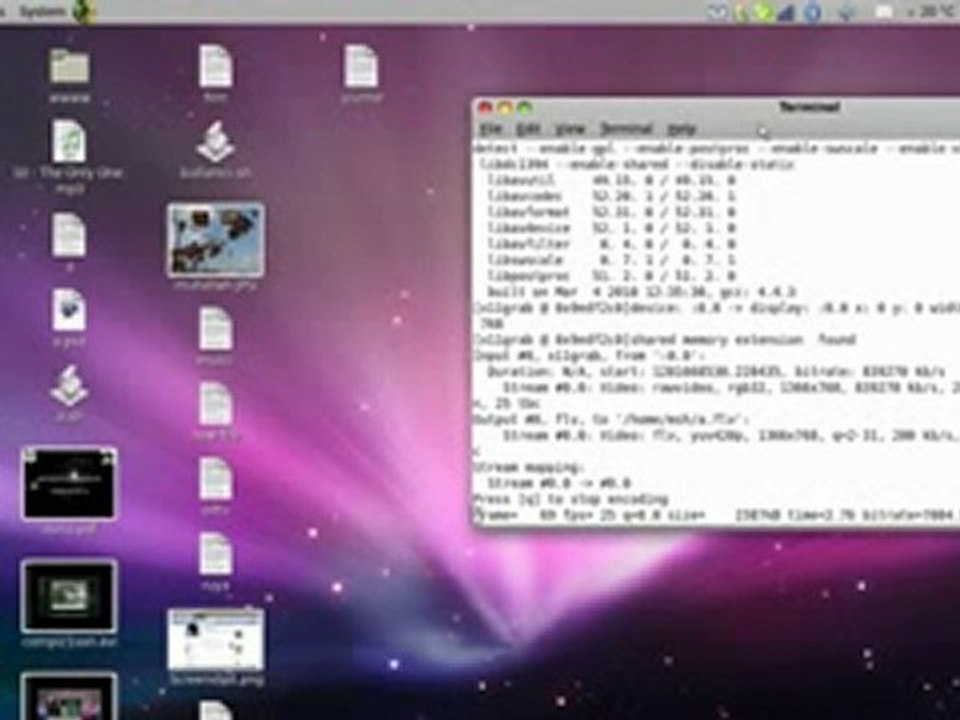Click the 'frame= 69 fps= 25' status line
The width and height of the screenshot is (960, 720).
tap(716, 516)
